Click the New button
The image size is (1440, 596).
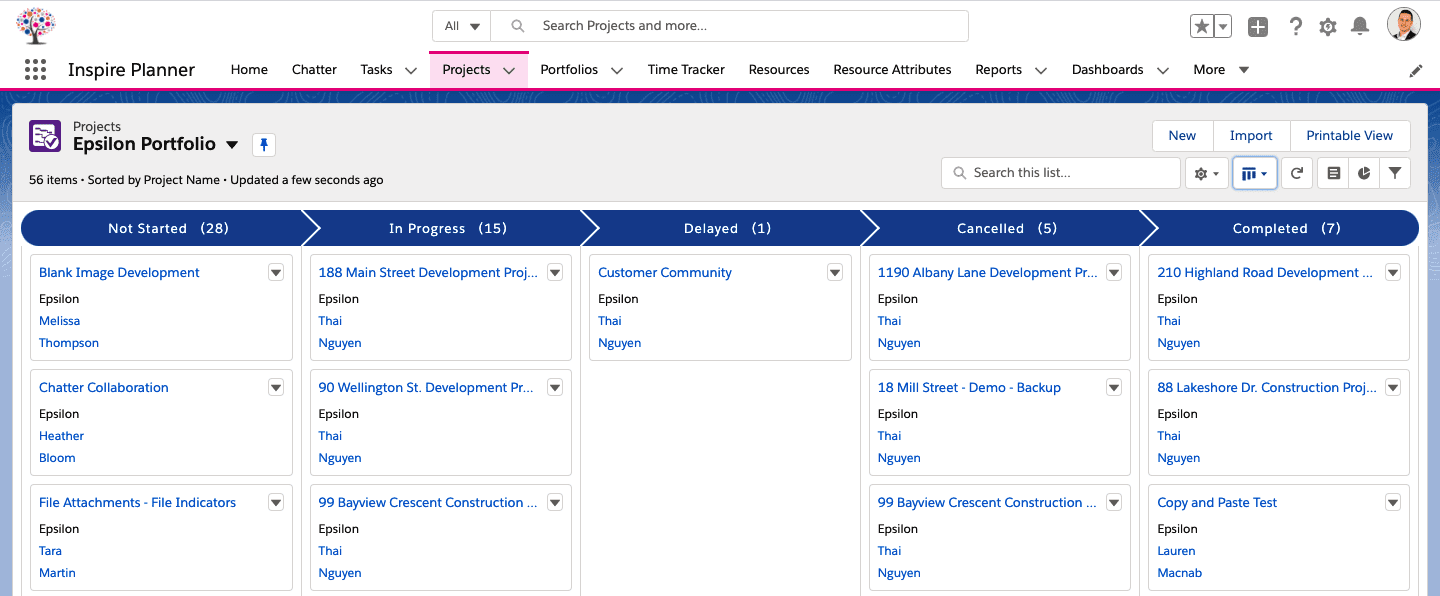pos(1182,135)
